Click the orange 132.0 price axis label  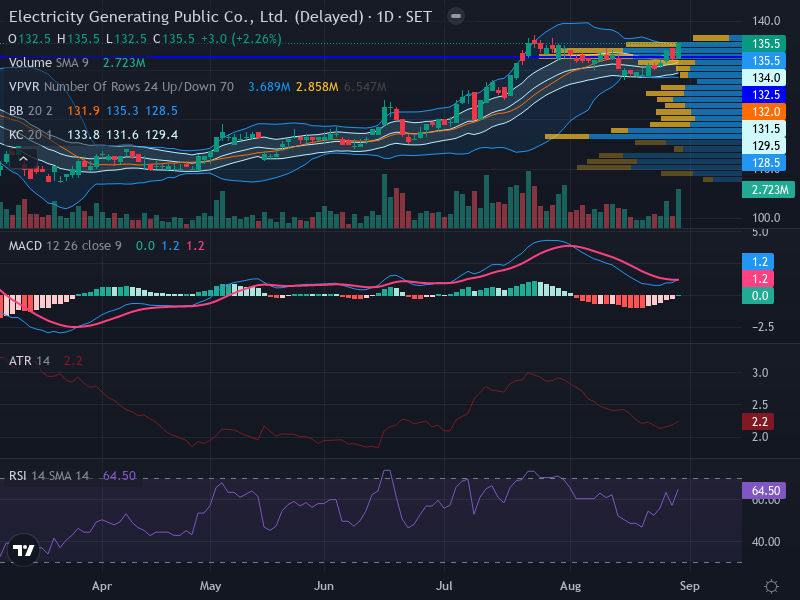(x=764, y=112)
